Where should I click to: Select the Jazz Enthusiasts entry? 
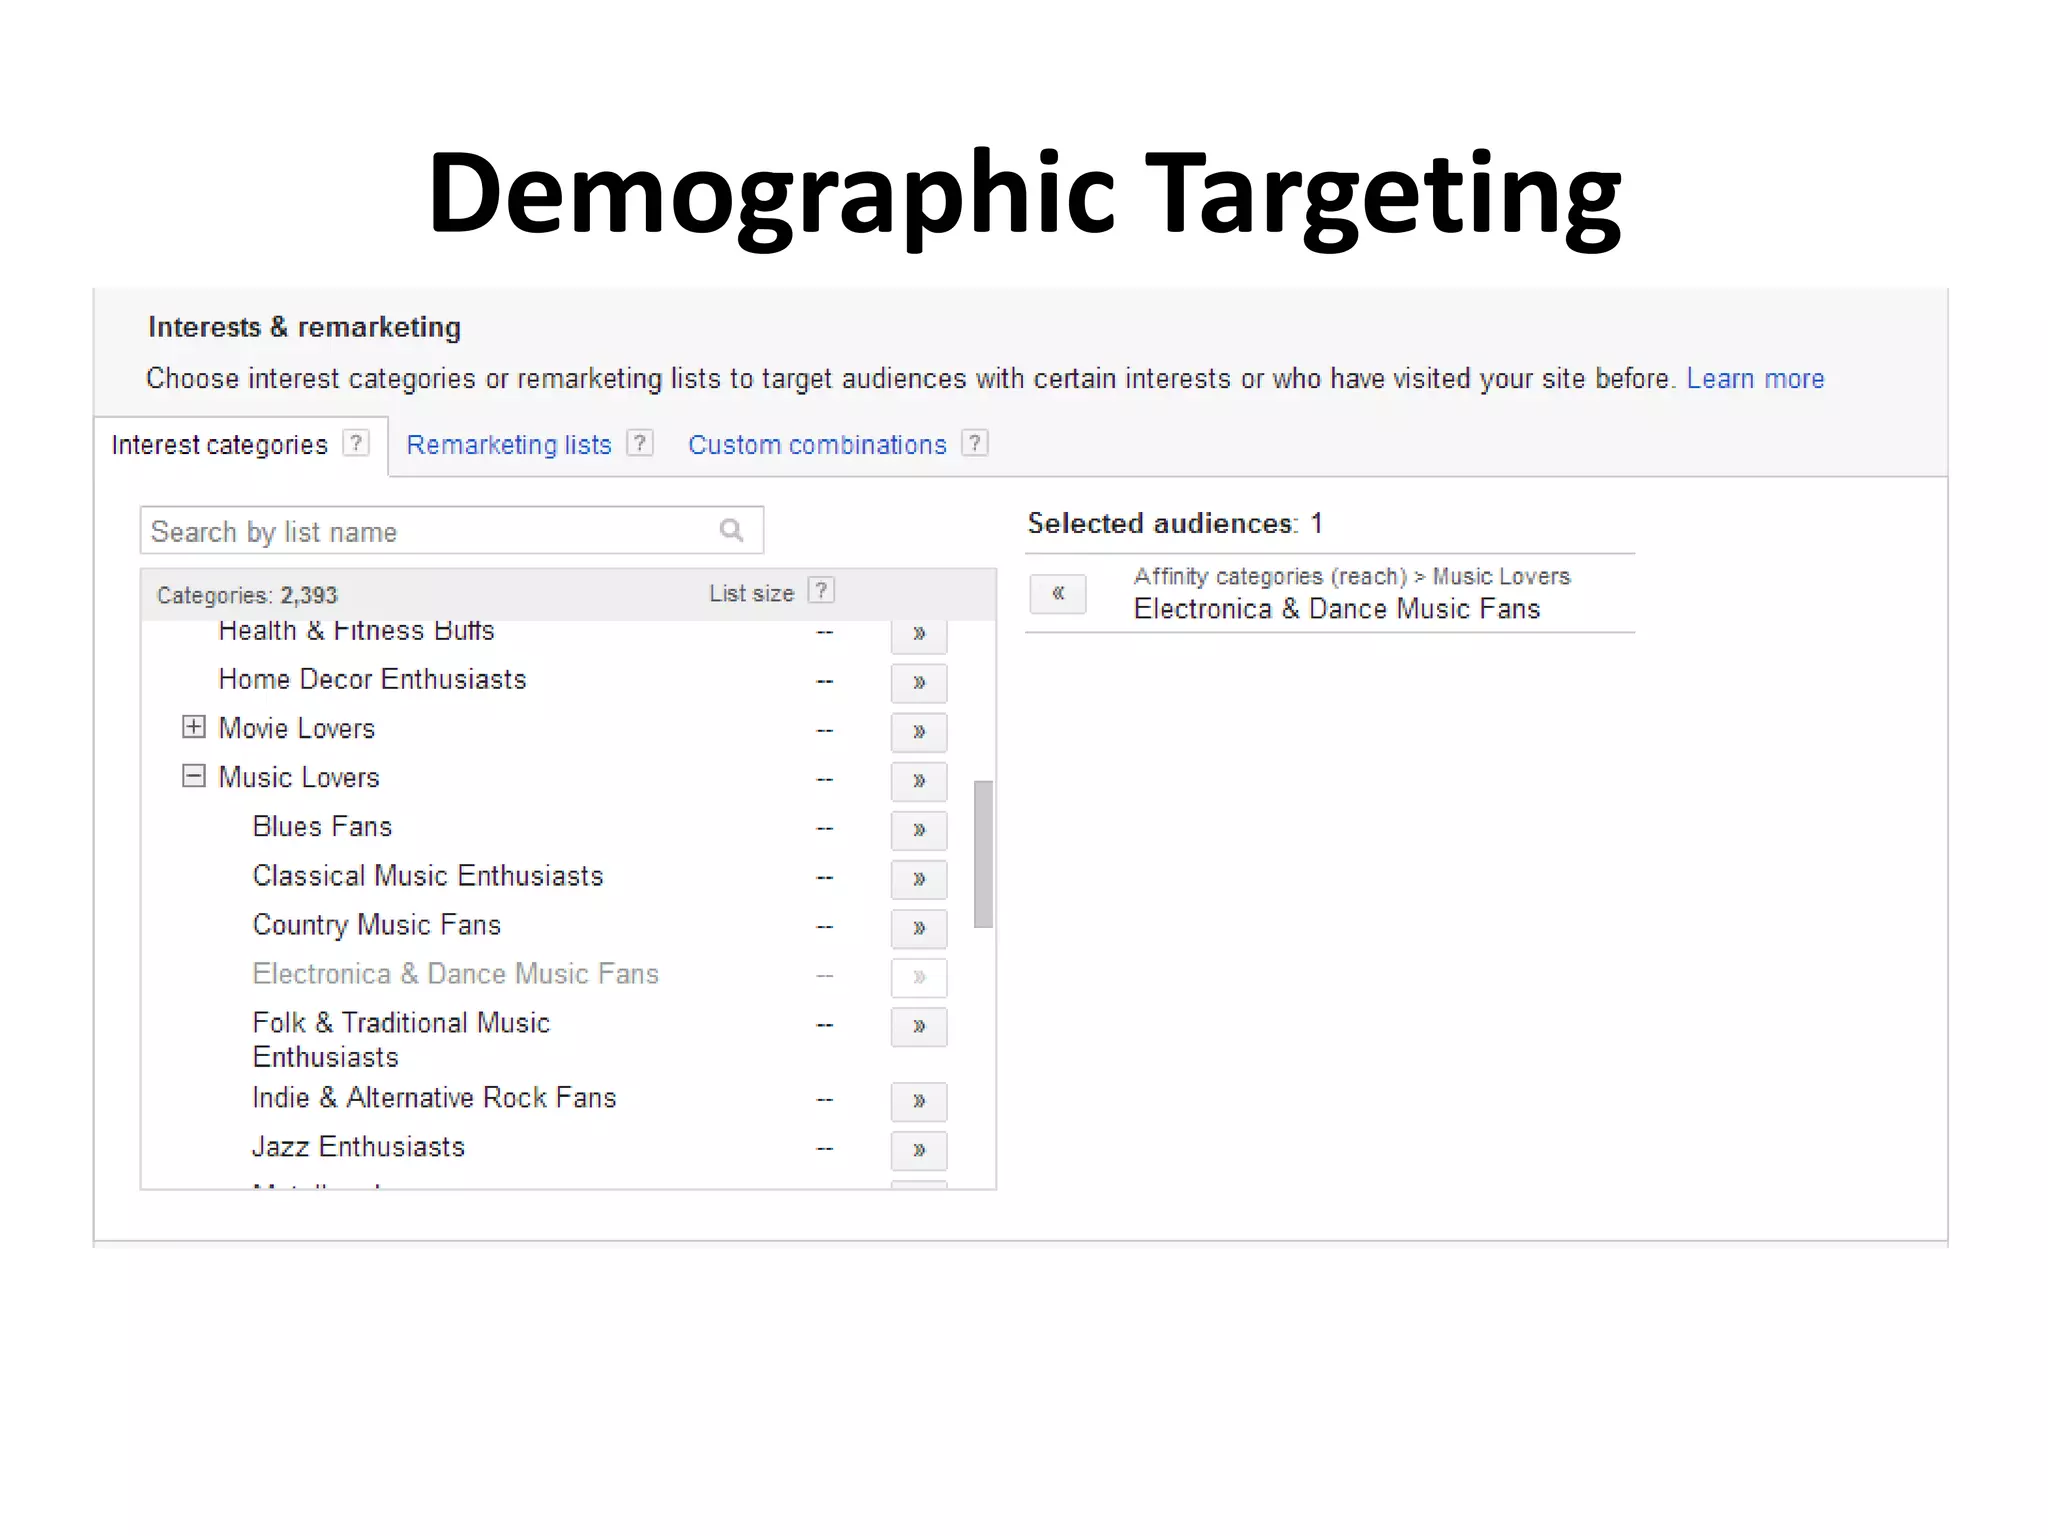pyautogui.click(x=358, y=1147)
